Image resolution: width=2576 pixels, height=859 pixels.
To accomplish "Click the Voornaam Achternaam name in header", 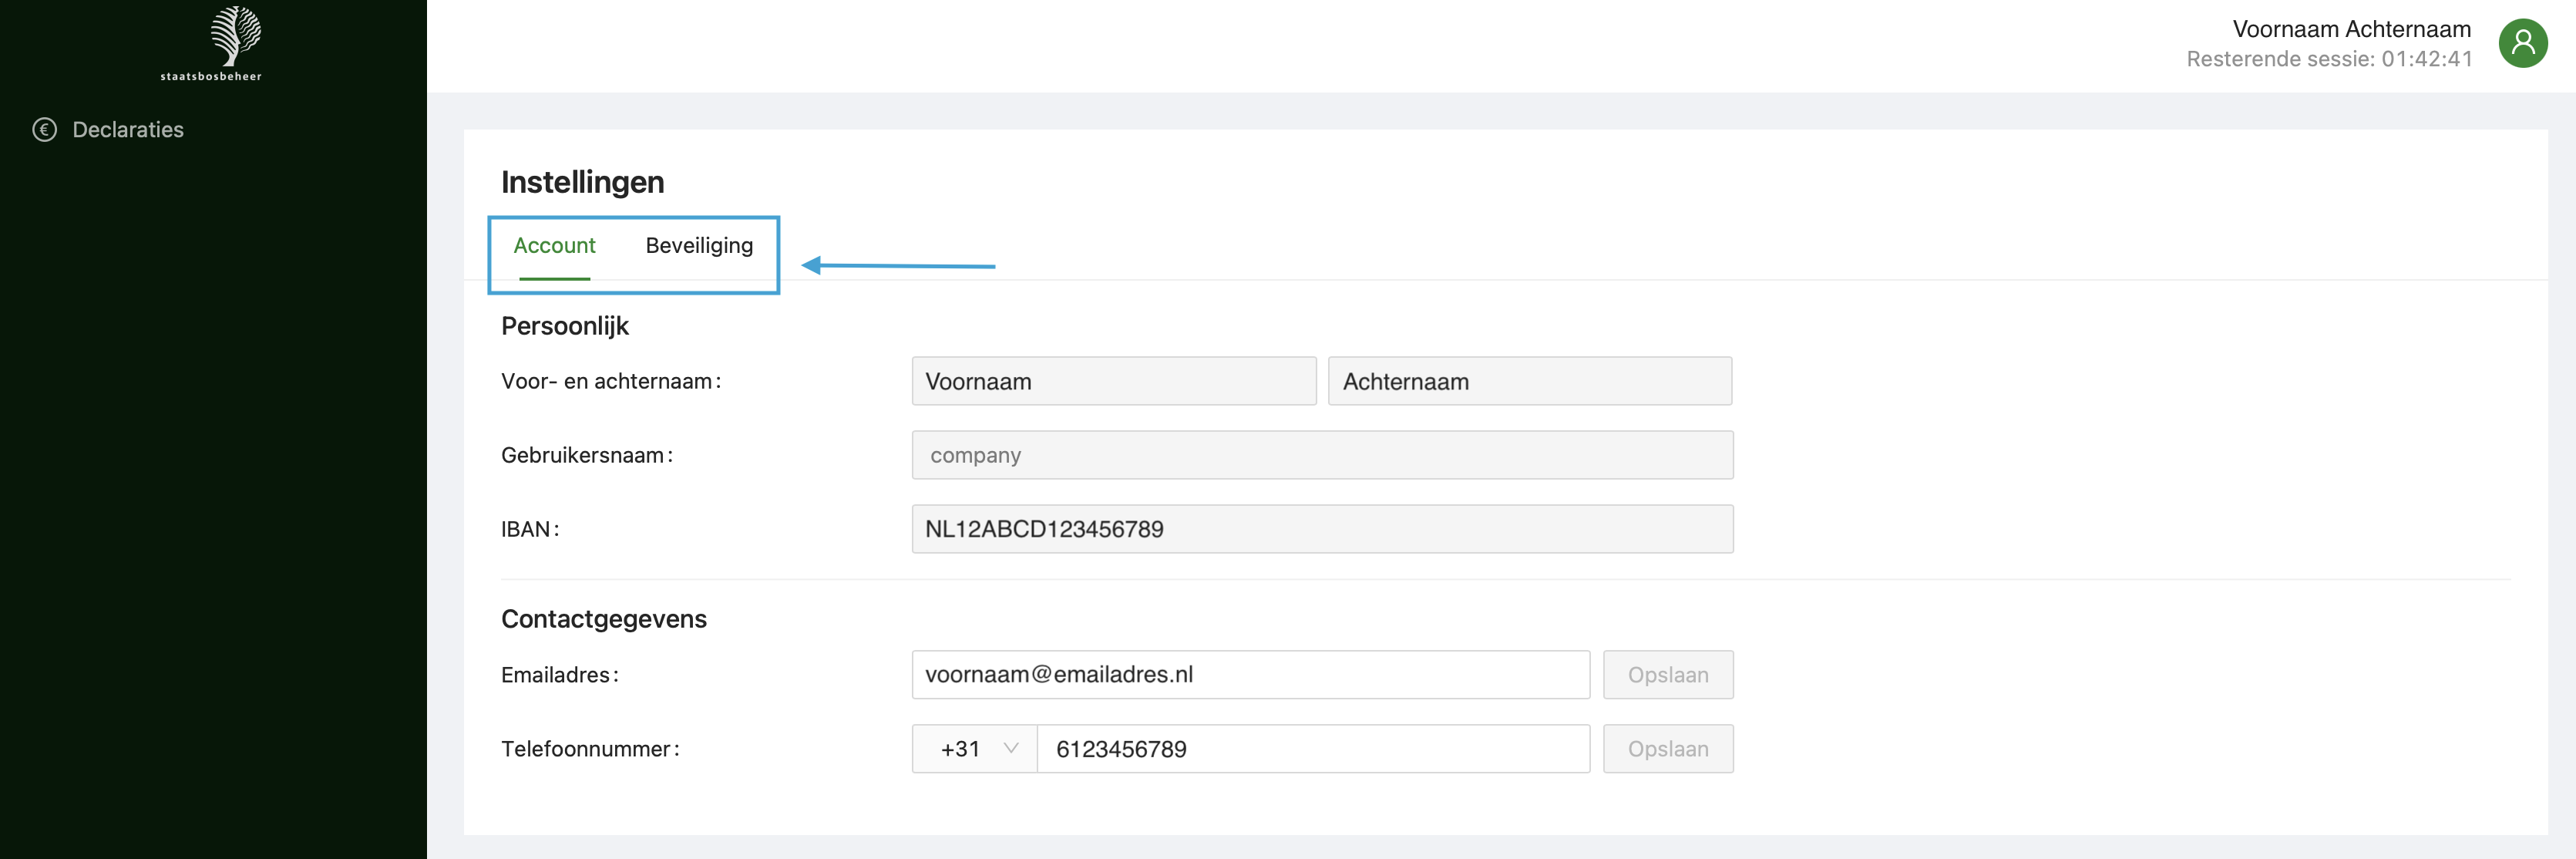I will point(2351,29).
